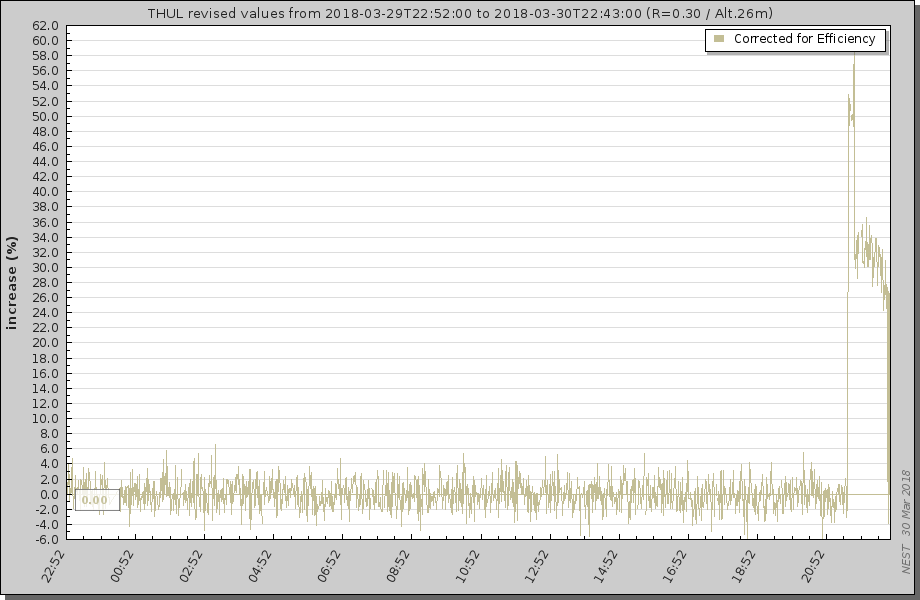This screenshot has width=920, height=600.
Task: Click the 16:52 x-axis tick label
Action: [675, 566]
